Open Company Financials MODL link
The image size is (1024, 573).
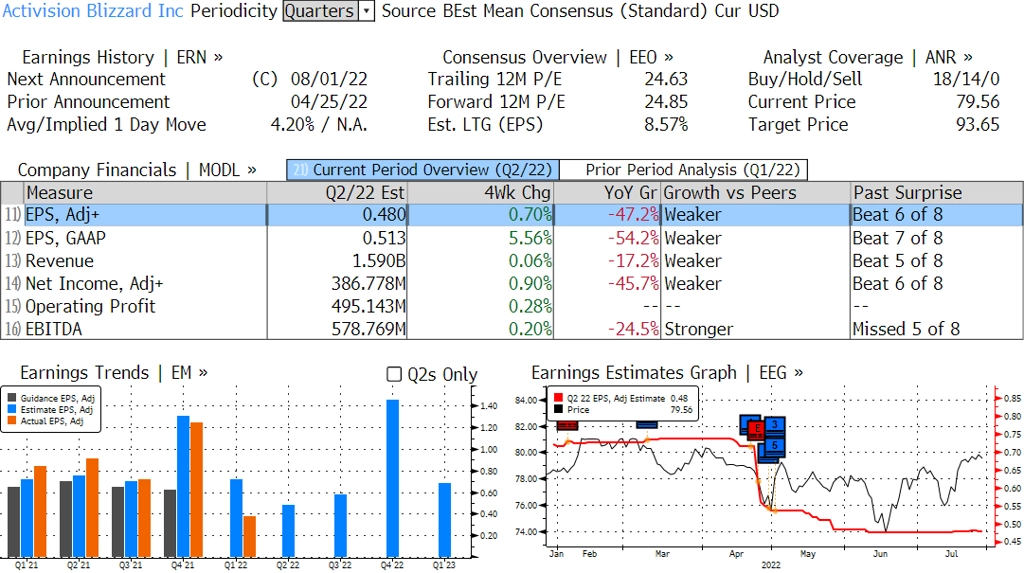pos(137,170)
